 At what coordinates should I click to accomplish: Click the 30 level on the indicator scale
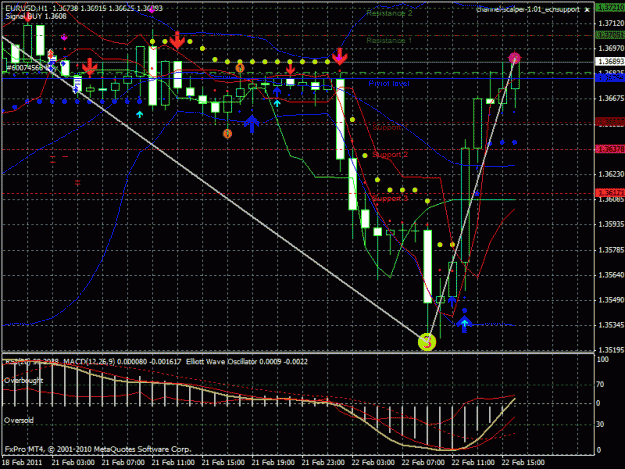(600, 424)
